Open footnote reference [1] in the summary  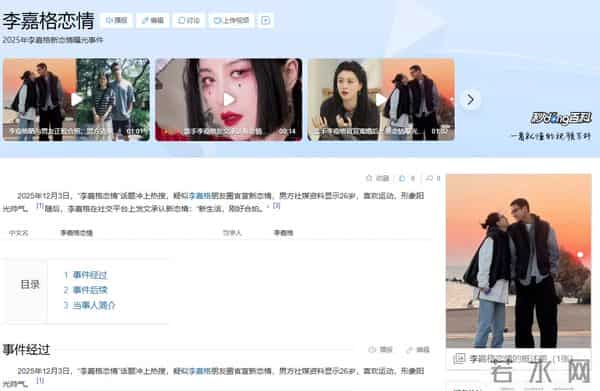(x=39, y=206)
